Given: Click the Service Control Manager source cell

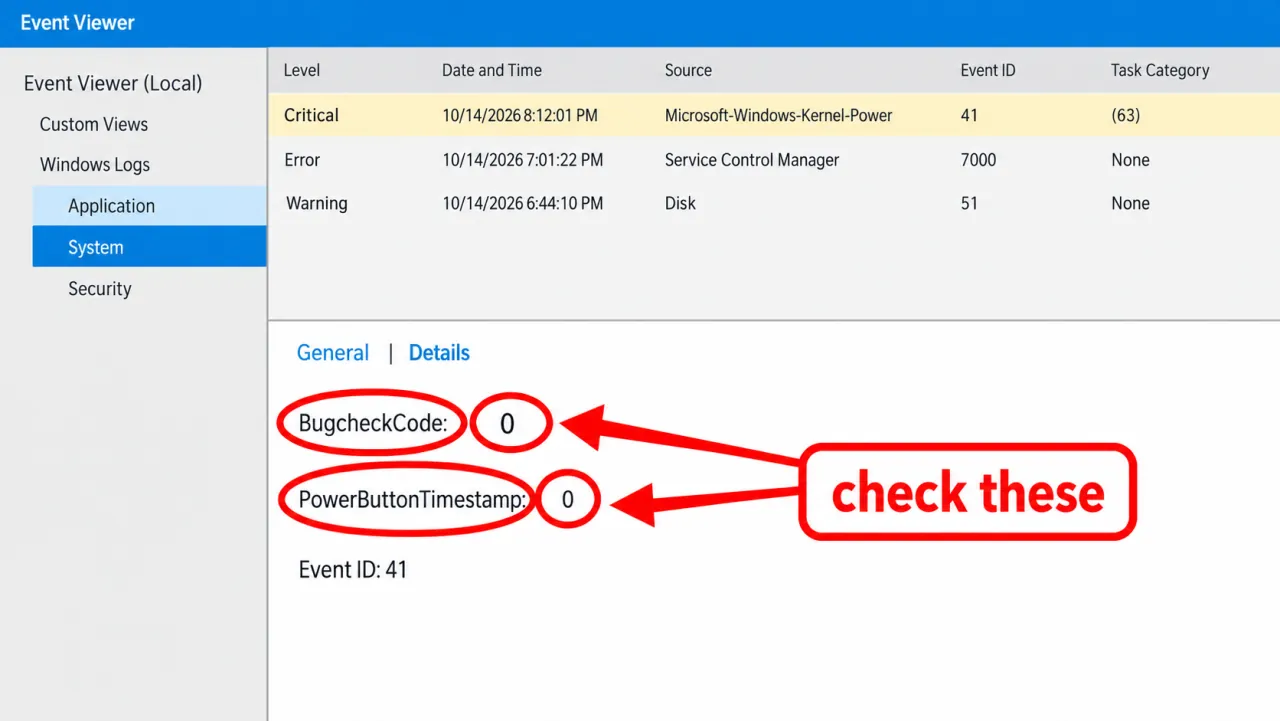Looking at the screenshot, I should tap(752, 160).
